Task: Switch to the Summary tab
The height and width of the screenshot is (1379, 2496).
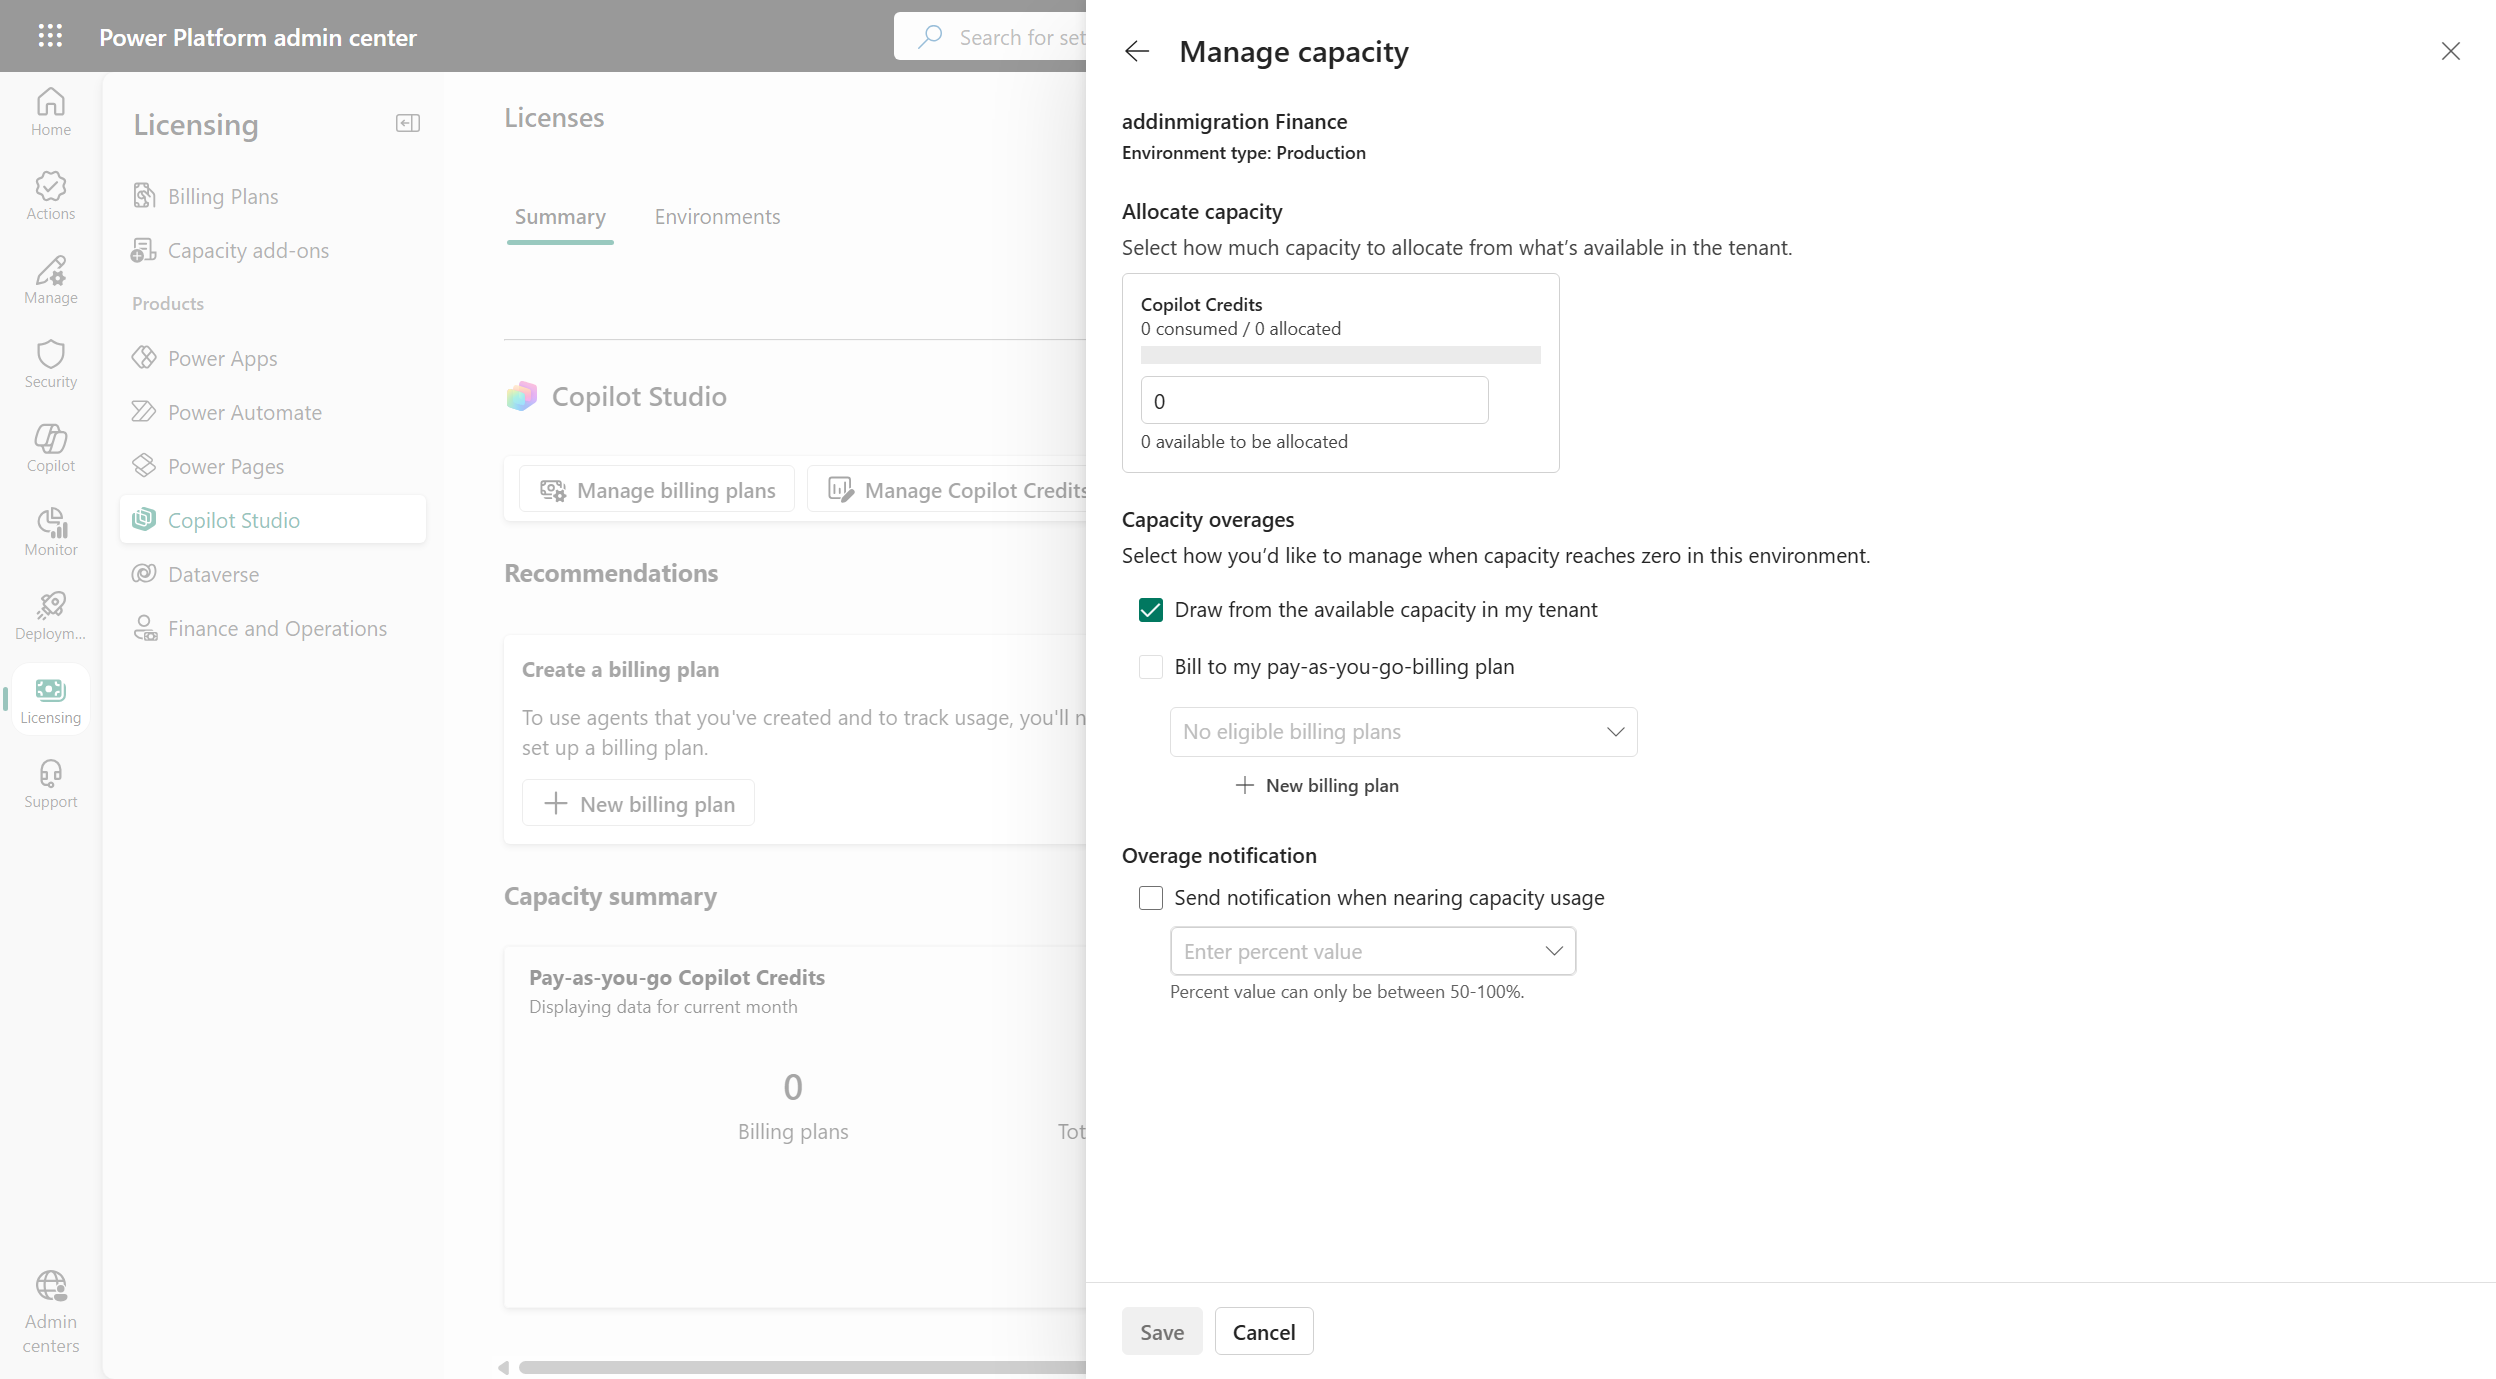Action: click(560, 217)
